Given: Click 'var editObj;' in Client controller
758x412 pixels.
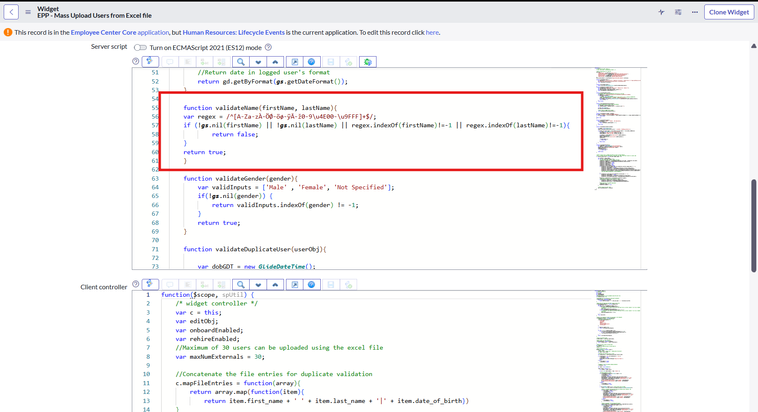Looking at the screenshot, I should click(197, 321).
